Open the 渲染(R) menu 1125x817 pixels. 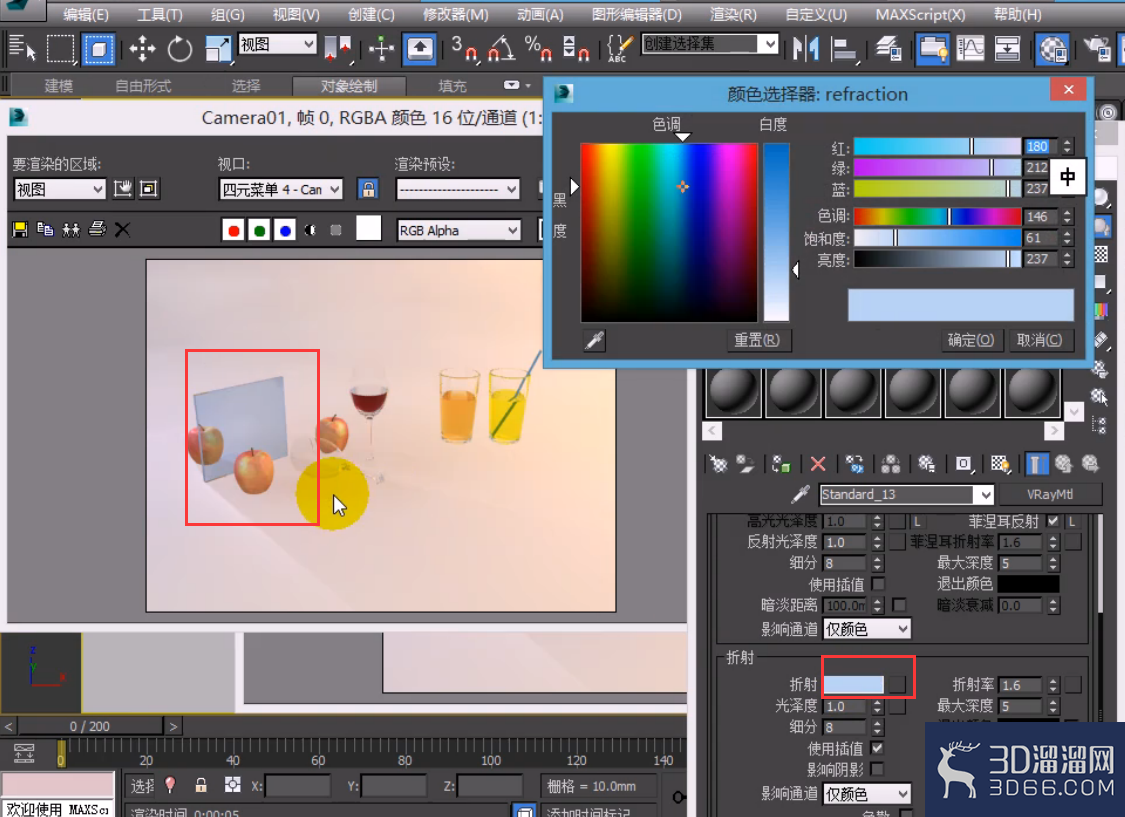coord(733,14)
